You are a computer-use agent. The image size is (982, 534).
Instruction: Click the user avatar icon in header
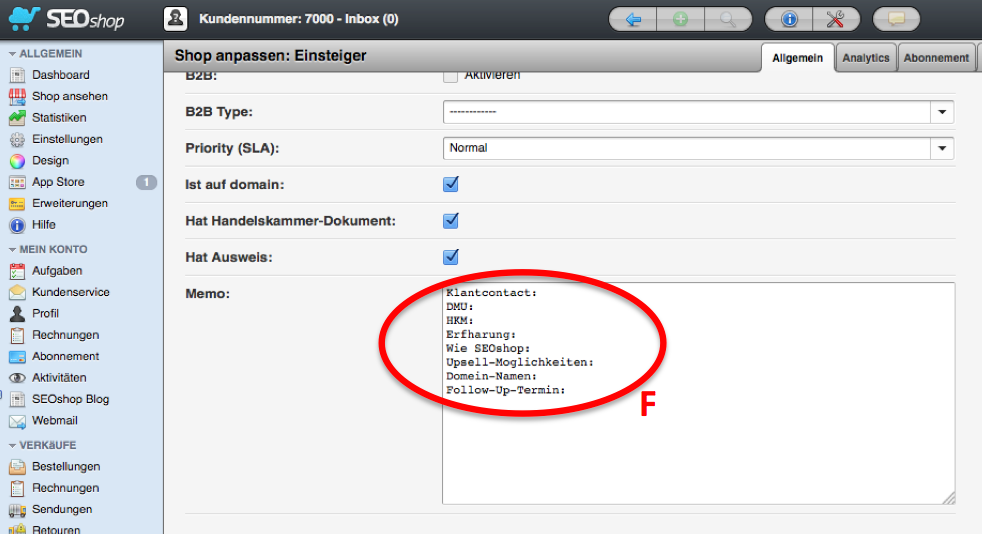coord(175,18)
